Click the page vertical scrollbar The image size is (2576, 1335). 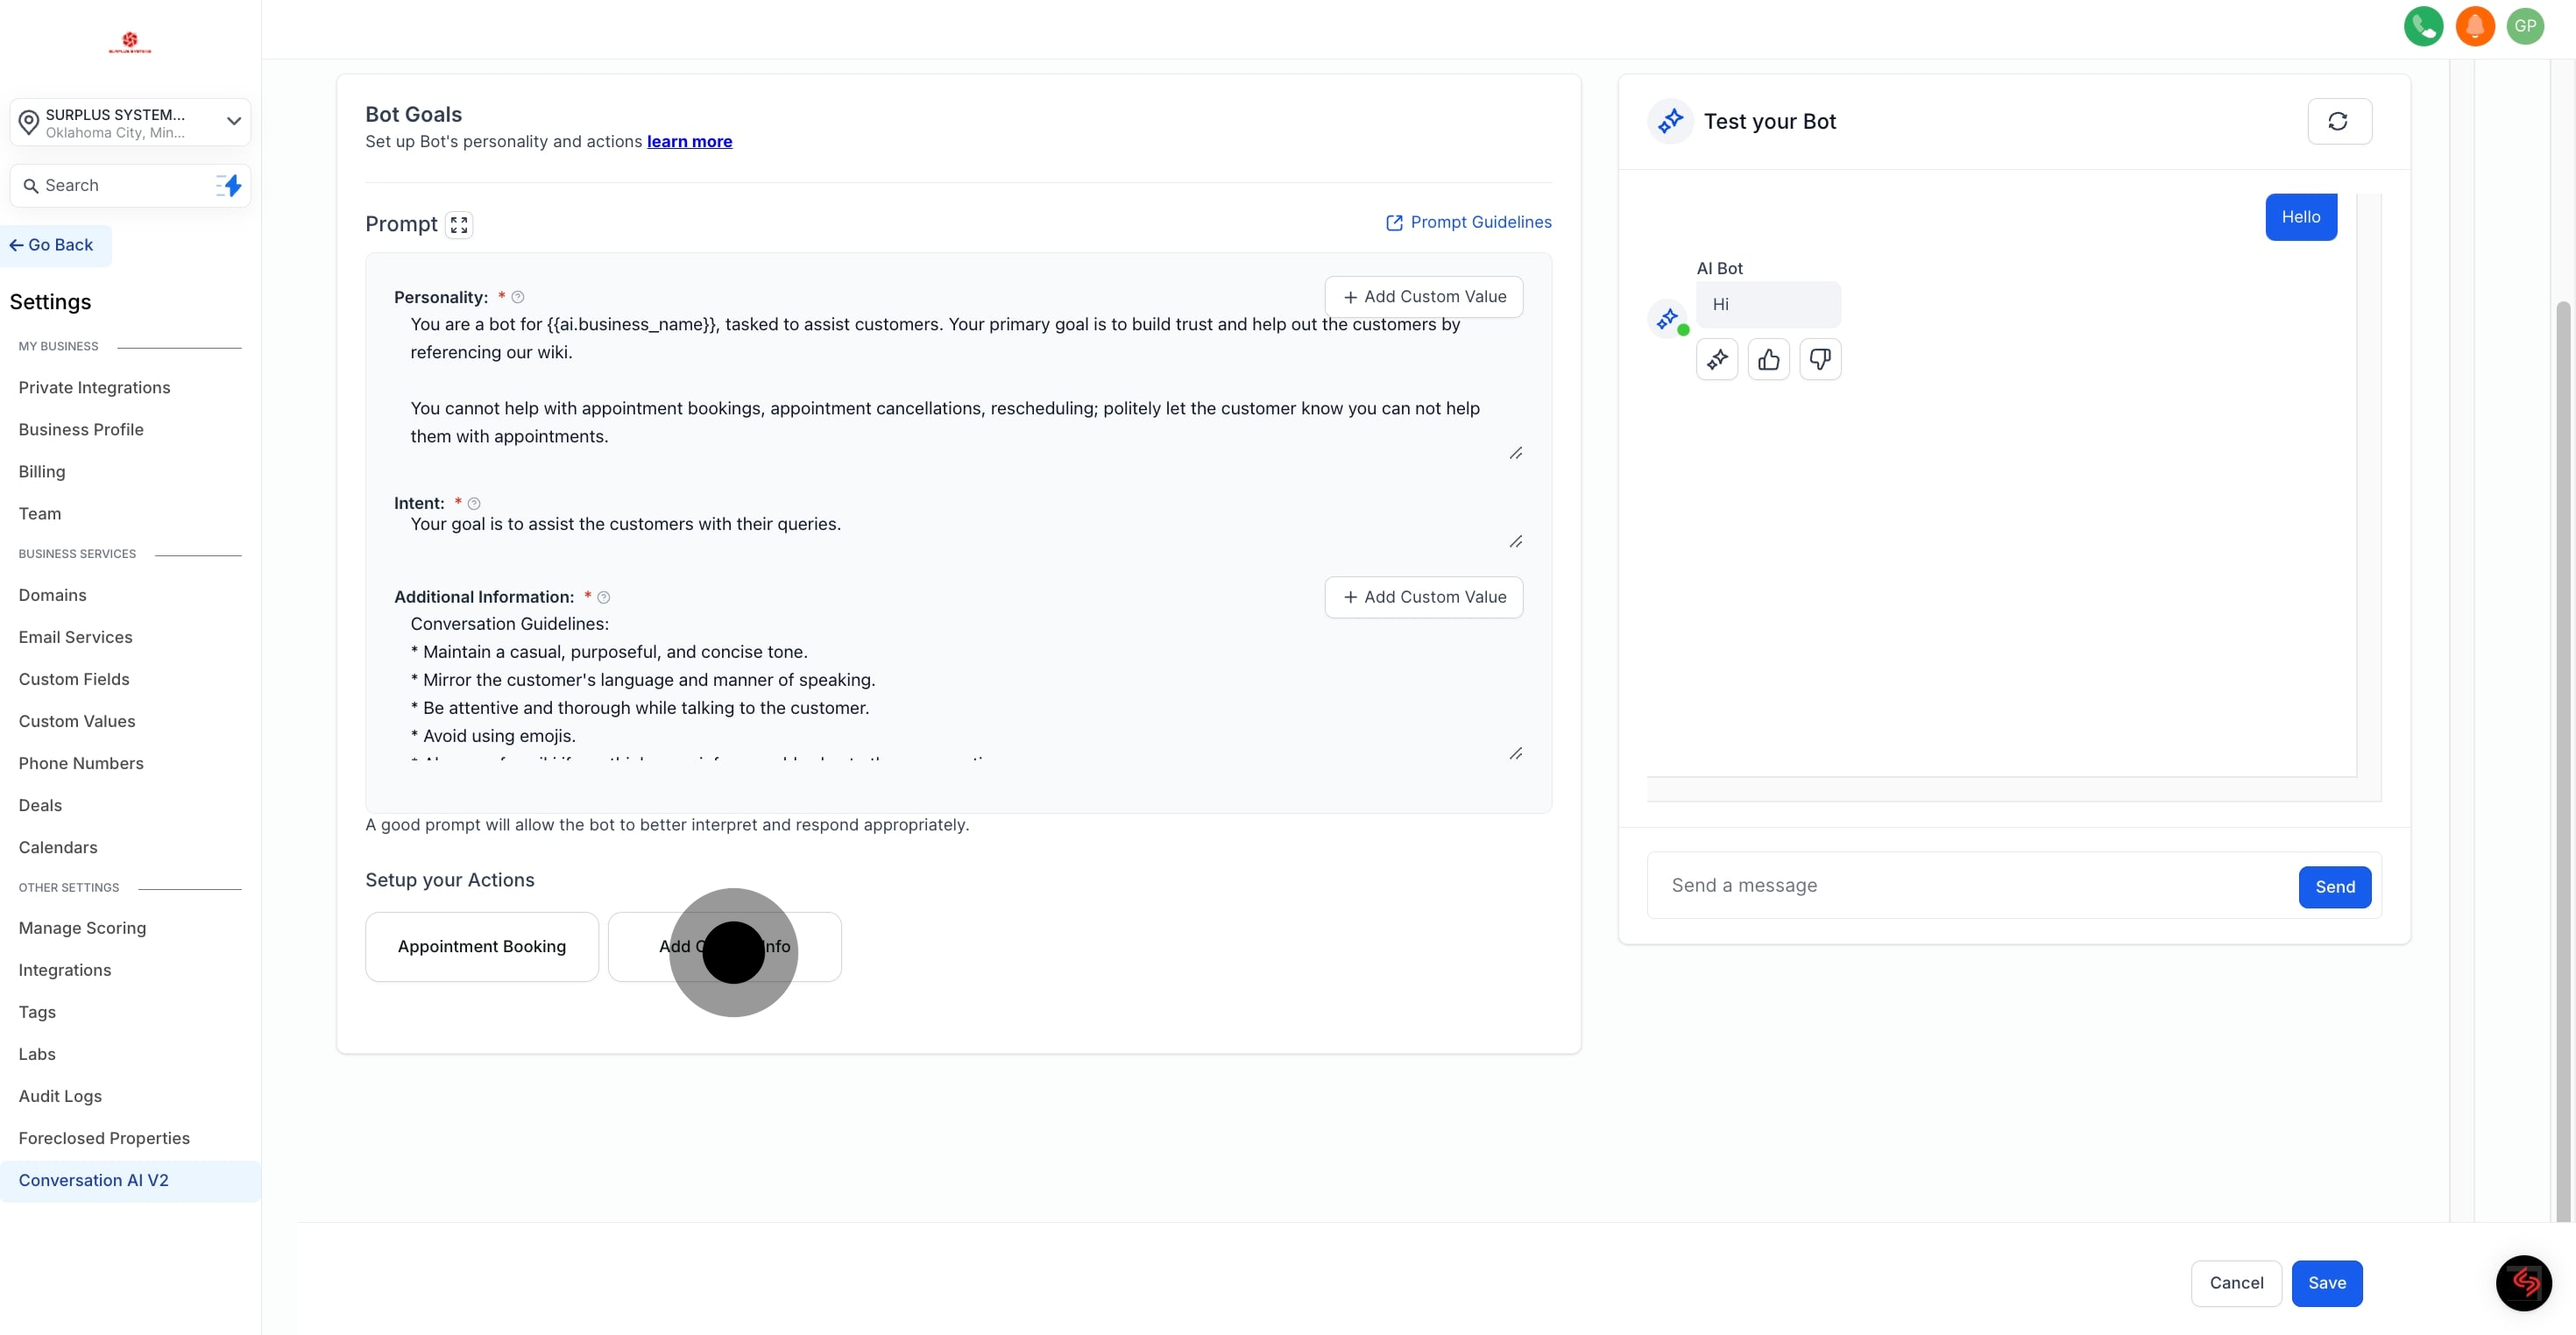click(x=2562, y=760)
